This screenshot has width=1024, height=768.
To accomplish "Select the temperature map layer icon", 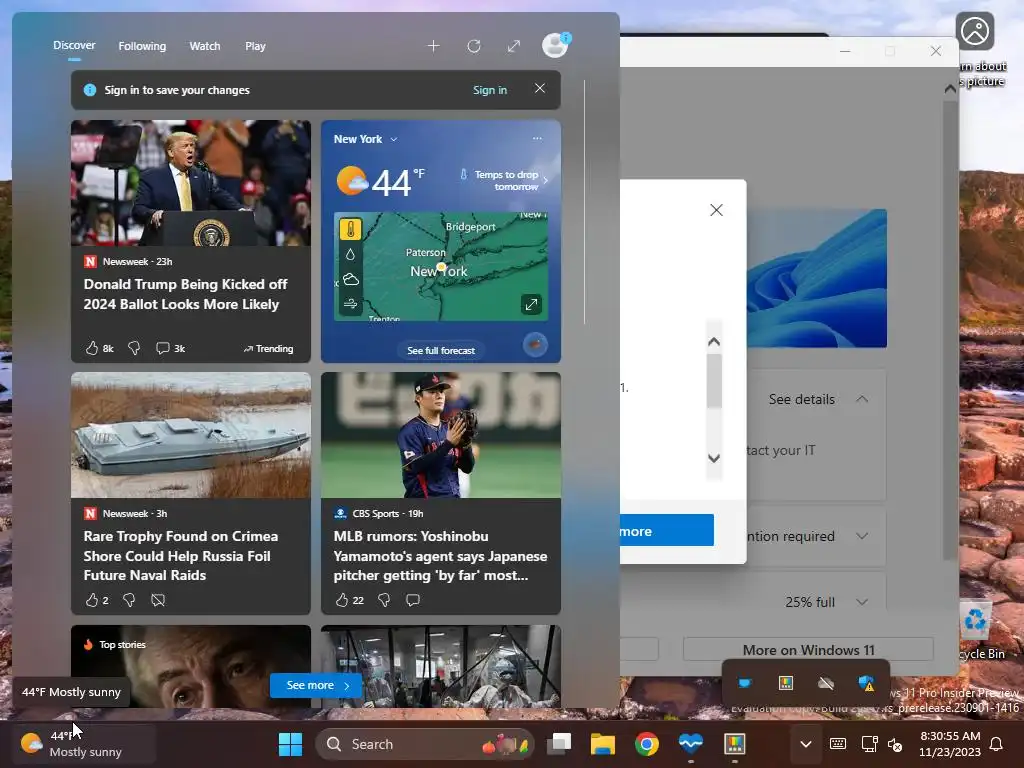I will coord(351,229).
